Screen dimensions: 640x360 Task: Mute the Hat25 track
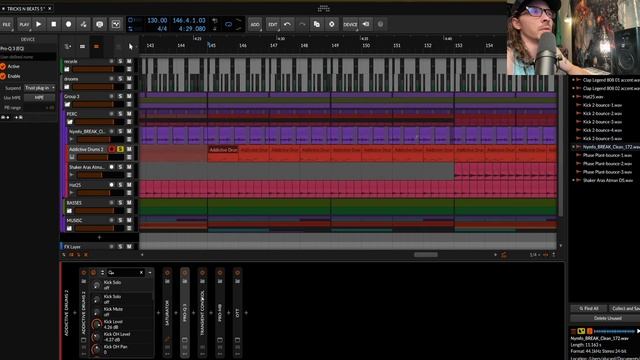coord(129,185)
